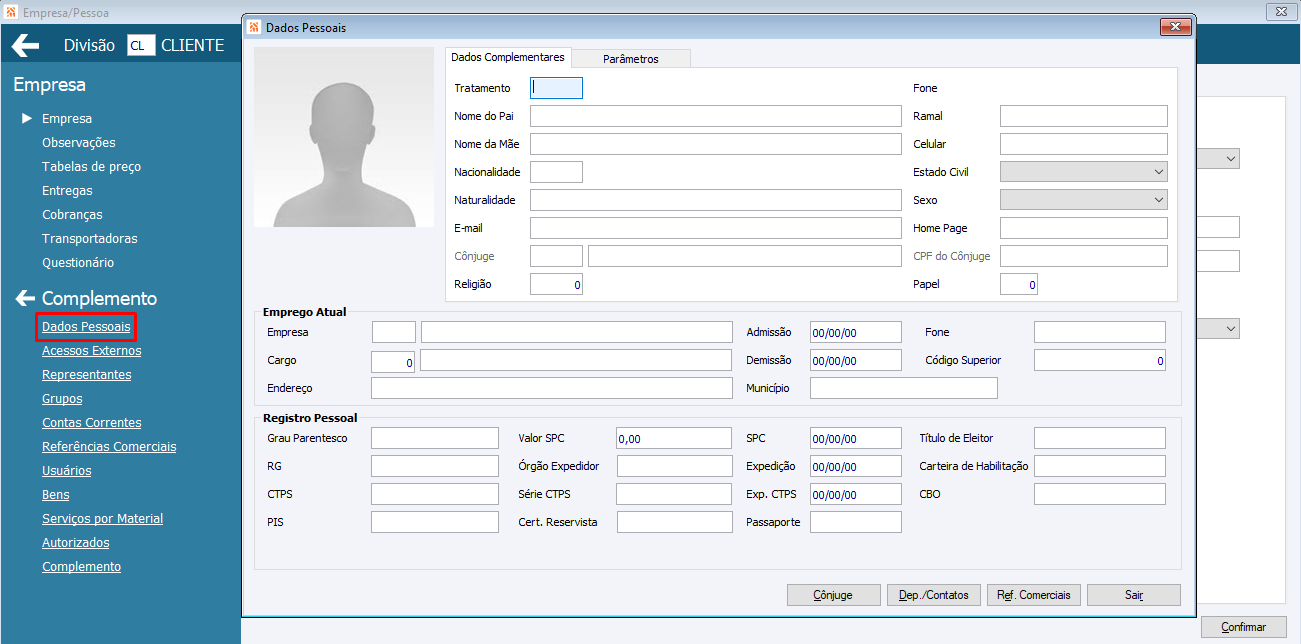Open the Acessos Externos link
The height and width of the screenshot is (644, 1301).
92,351
